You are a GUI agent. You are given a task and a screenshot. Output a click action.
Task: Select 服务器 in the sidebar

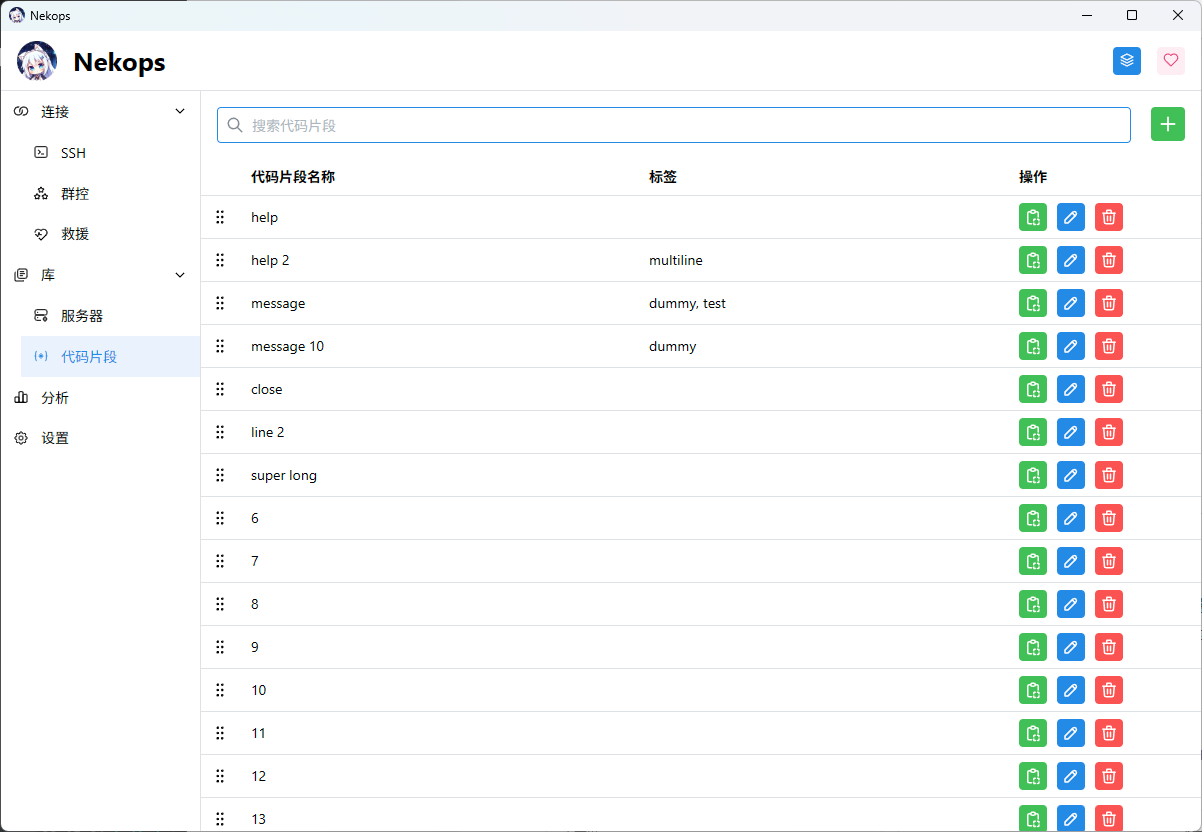pyautogui.click(x=82, y=316)
